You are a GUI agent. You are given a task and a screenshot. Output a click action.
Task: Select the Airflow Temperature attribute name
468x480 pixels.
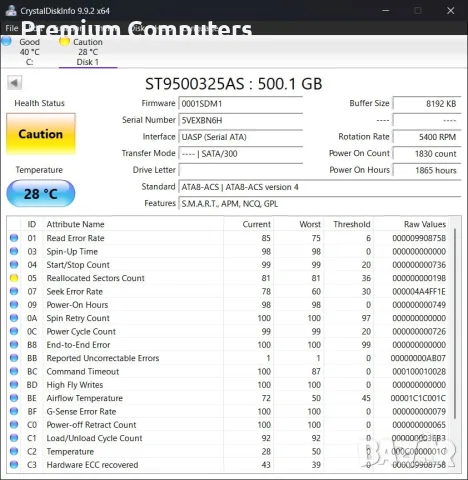[85, 398]
